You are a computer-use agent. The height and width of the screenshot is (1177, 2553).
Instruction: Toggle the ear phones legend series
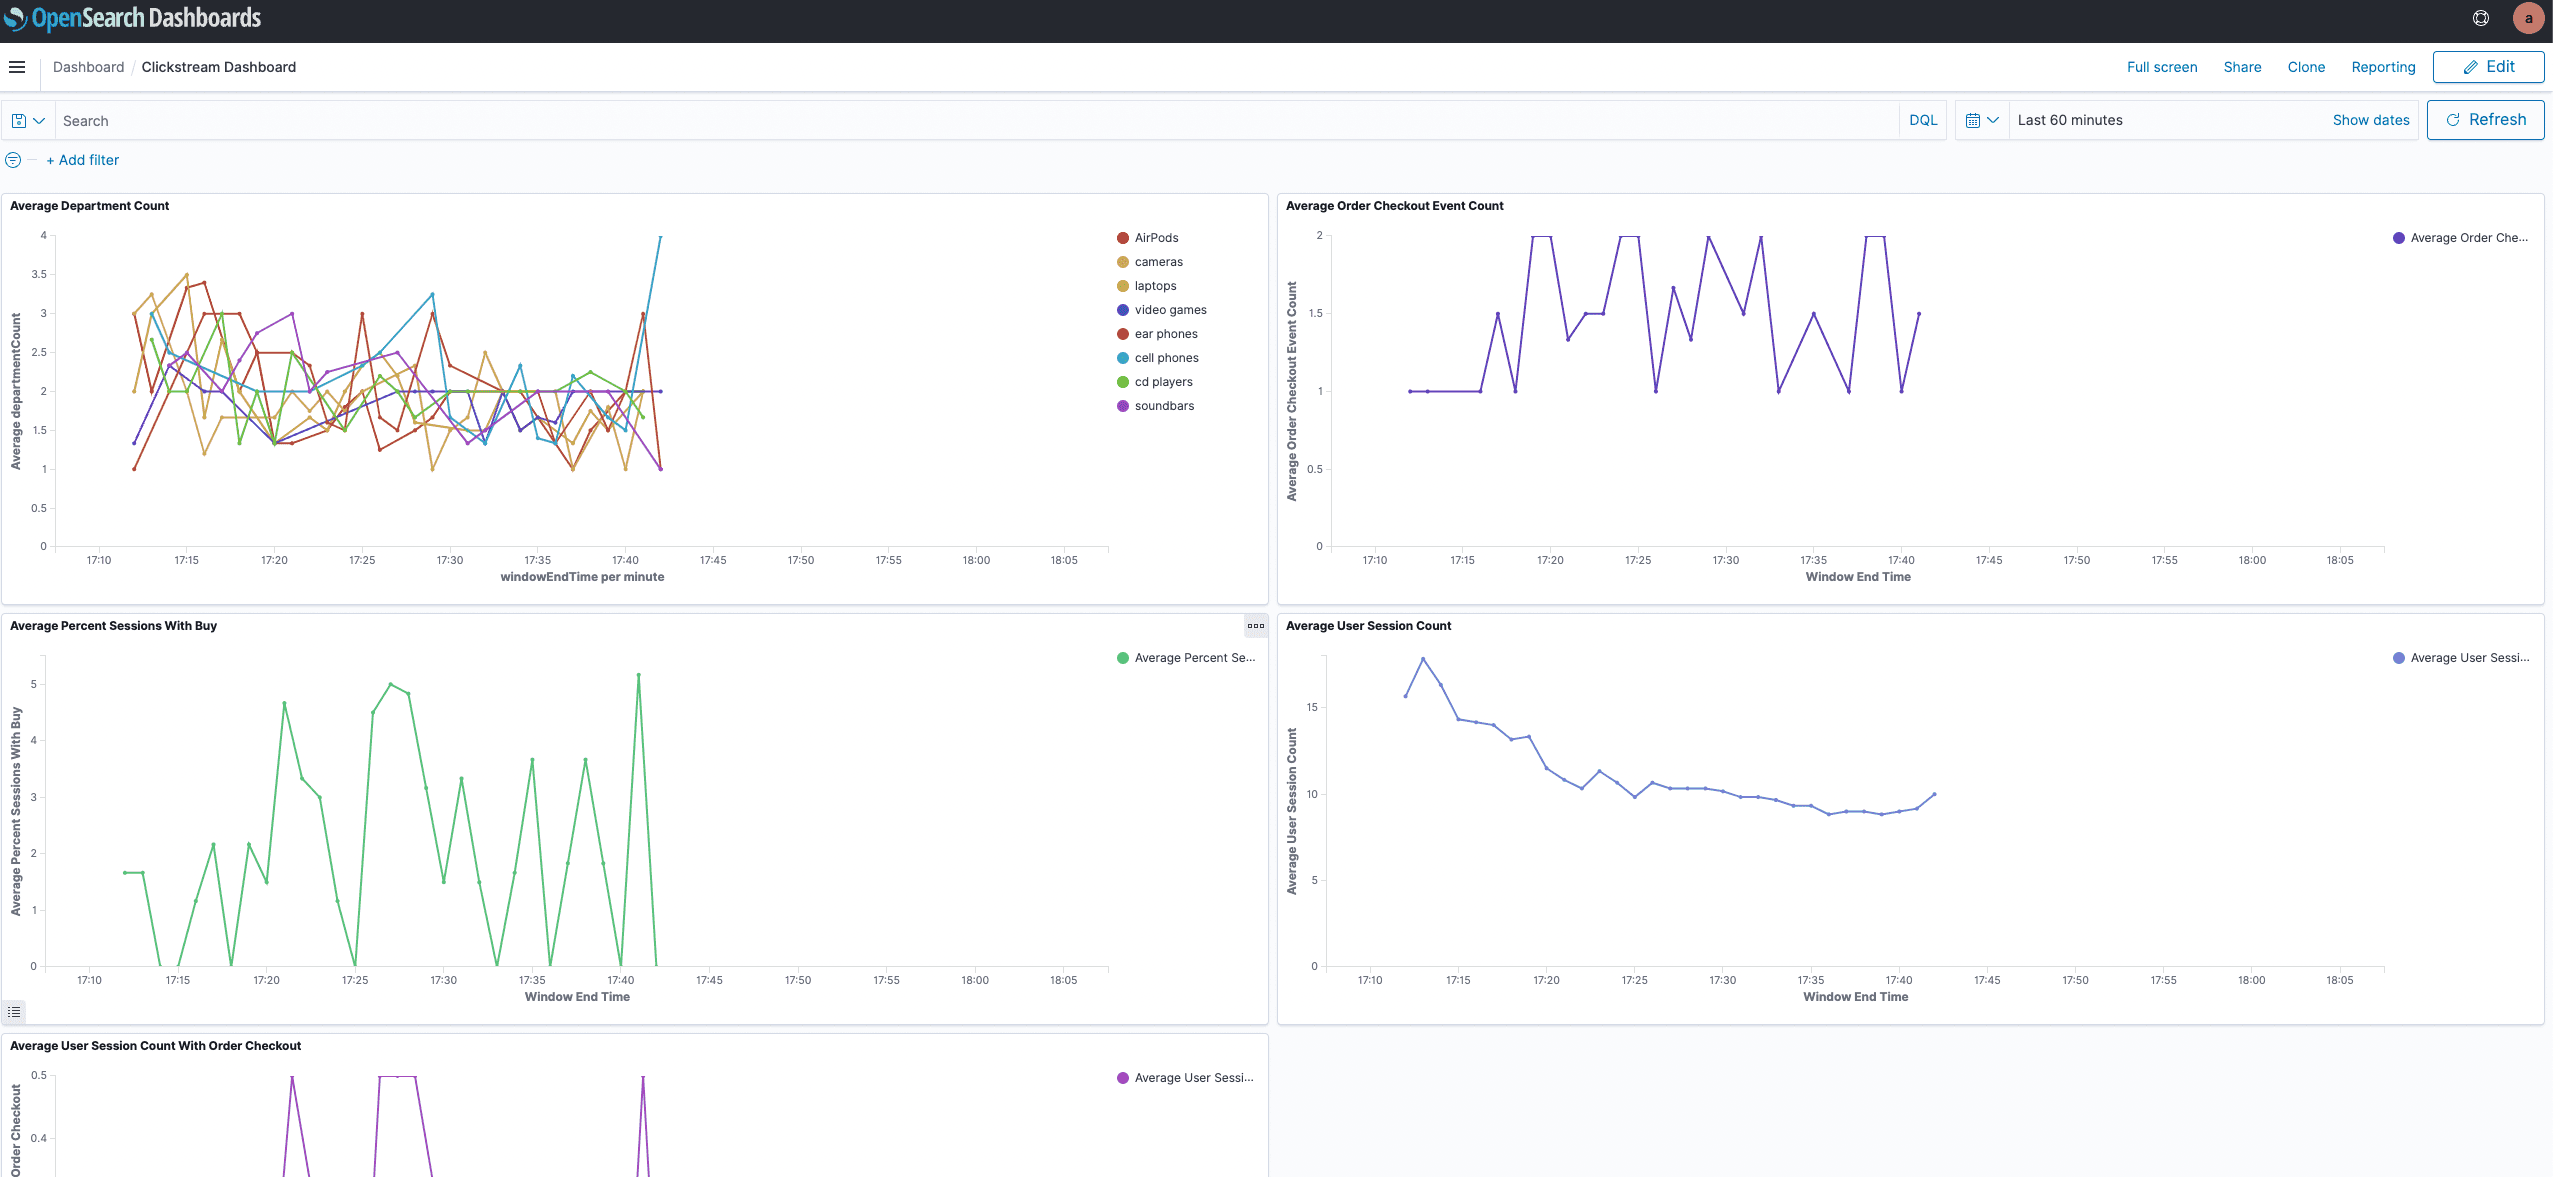point(1157,334)
